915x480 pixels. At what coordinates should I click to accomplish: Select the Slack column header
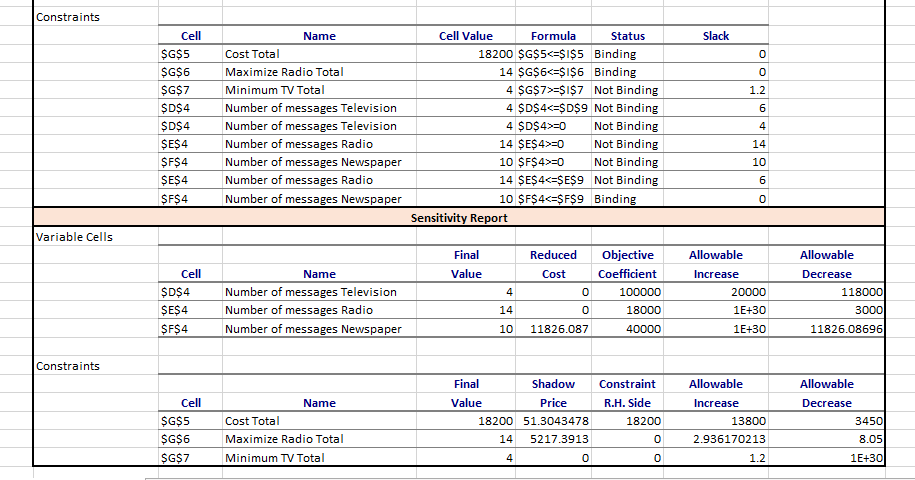click(x=716, y=36)
